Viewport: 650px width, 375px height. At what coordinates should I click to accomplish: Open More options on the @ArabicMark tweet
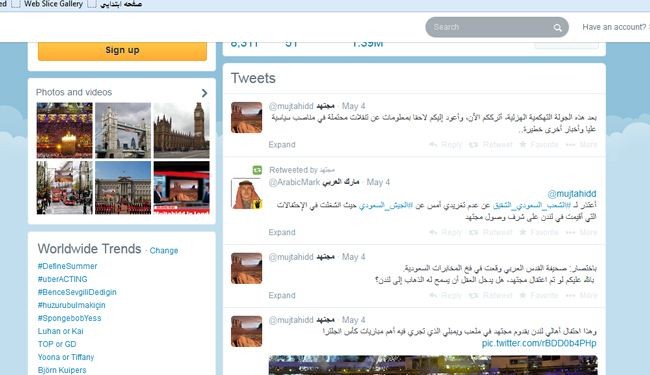(582, 232)
